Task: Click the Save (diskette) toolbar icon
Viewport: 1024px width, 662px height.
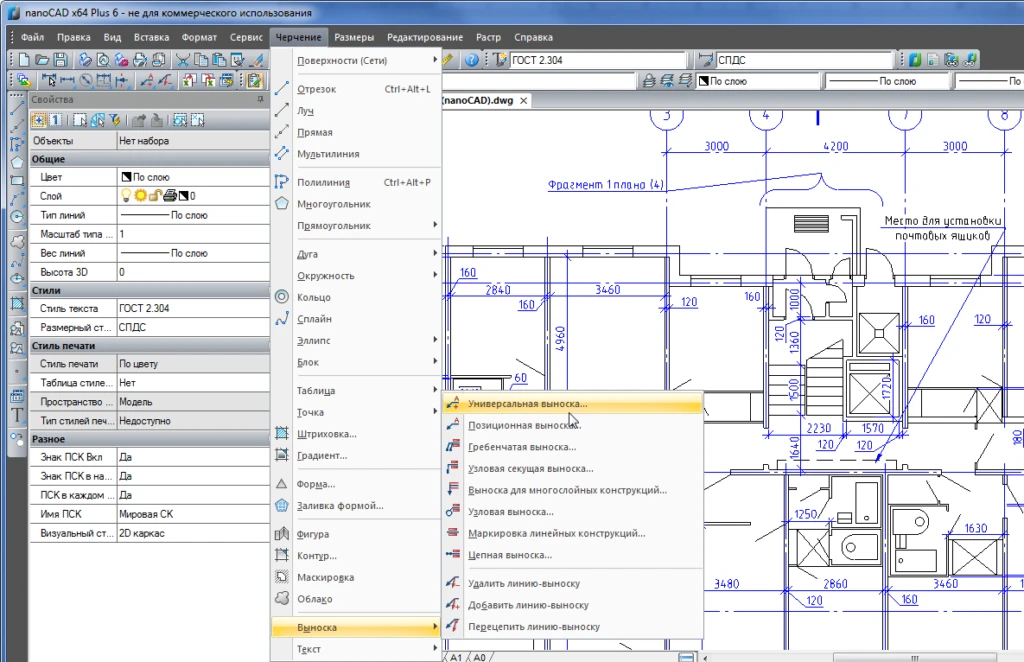Action: (x=62, y=60)
